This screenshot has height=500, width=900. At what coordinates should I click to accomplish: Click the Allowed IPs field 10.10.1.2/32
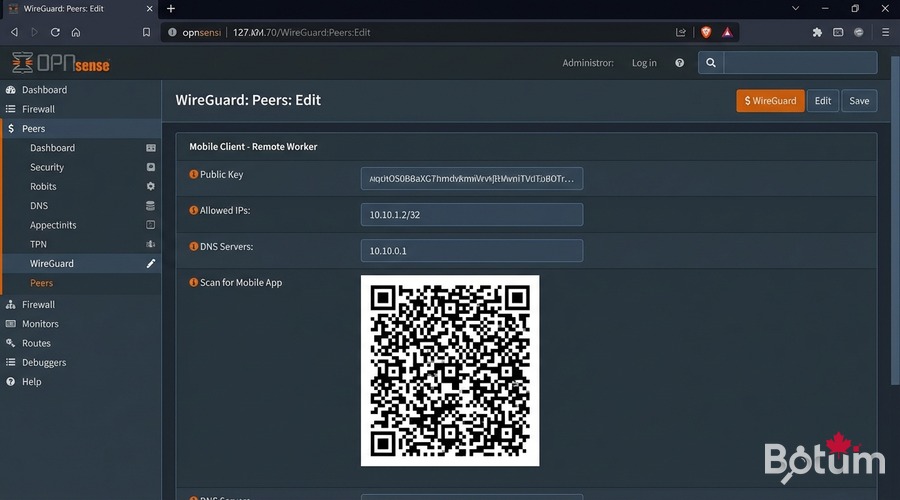coord(472,215)
